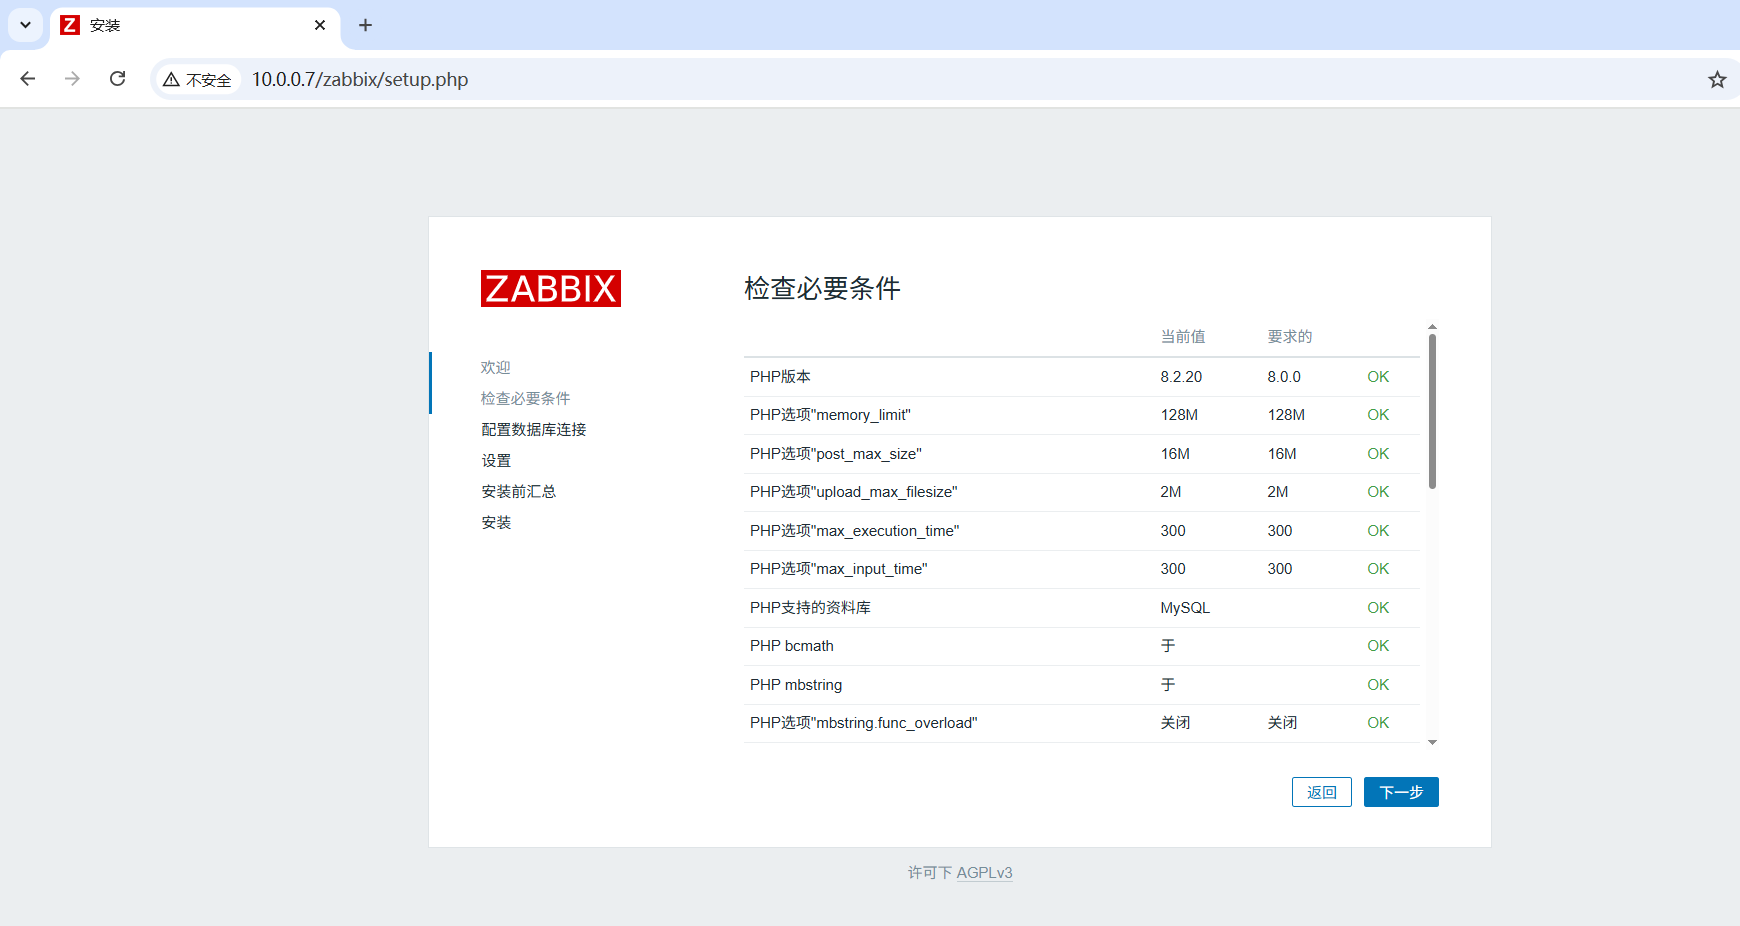The image size is (1740, 926).
Task: Open a new browser tab
Action: point(366,25)
